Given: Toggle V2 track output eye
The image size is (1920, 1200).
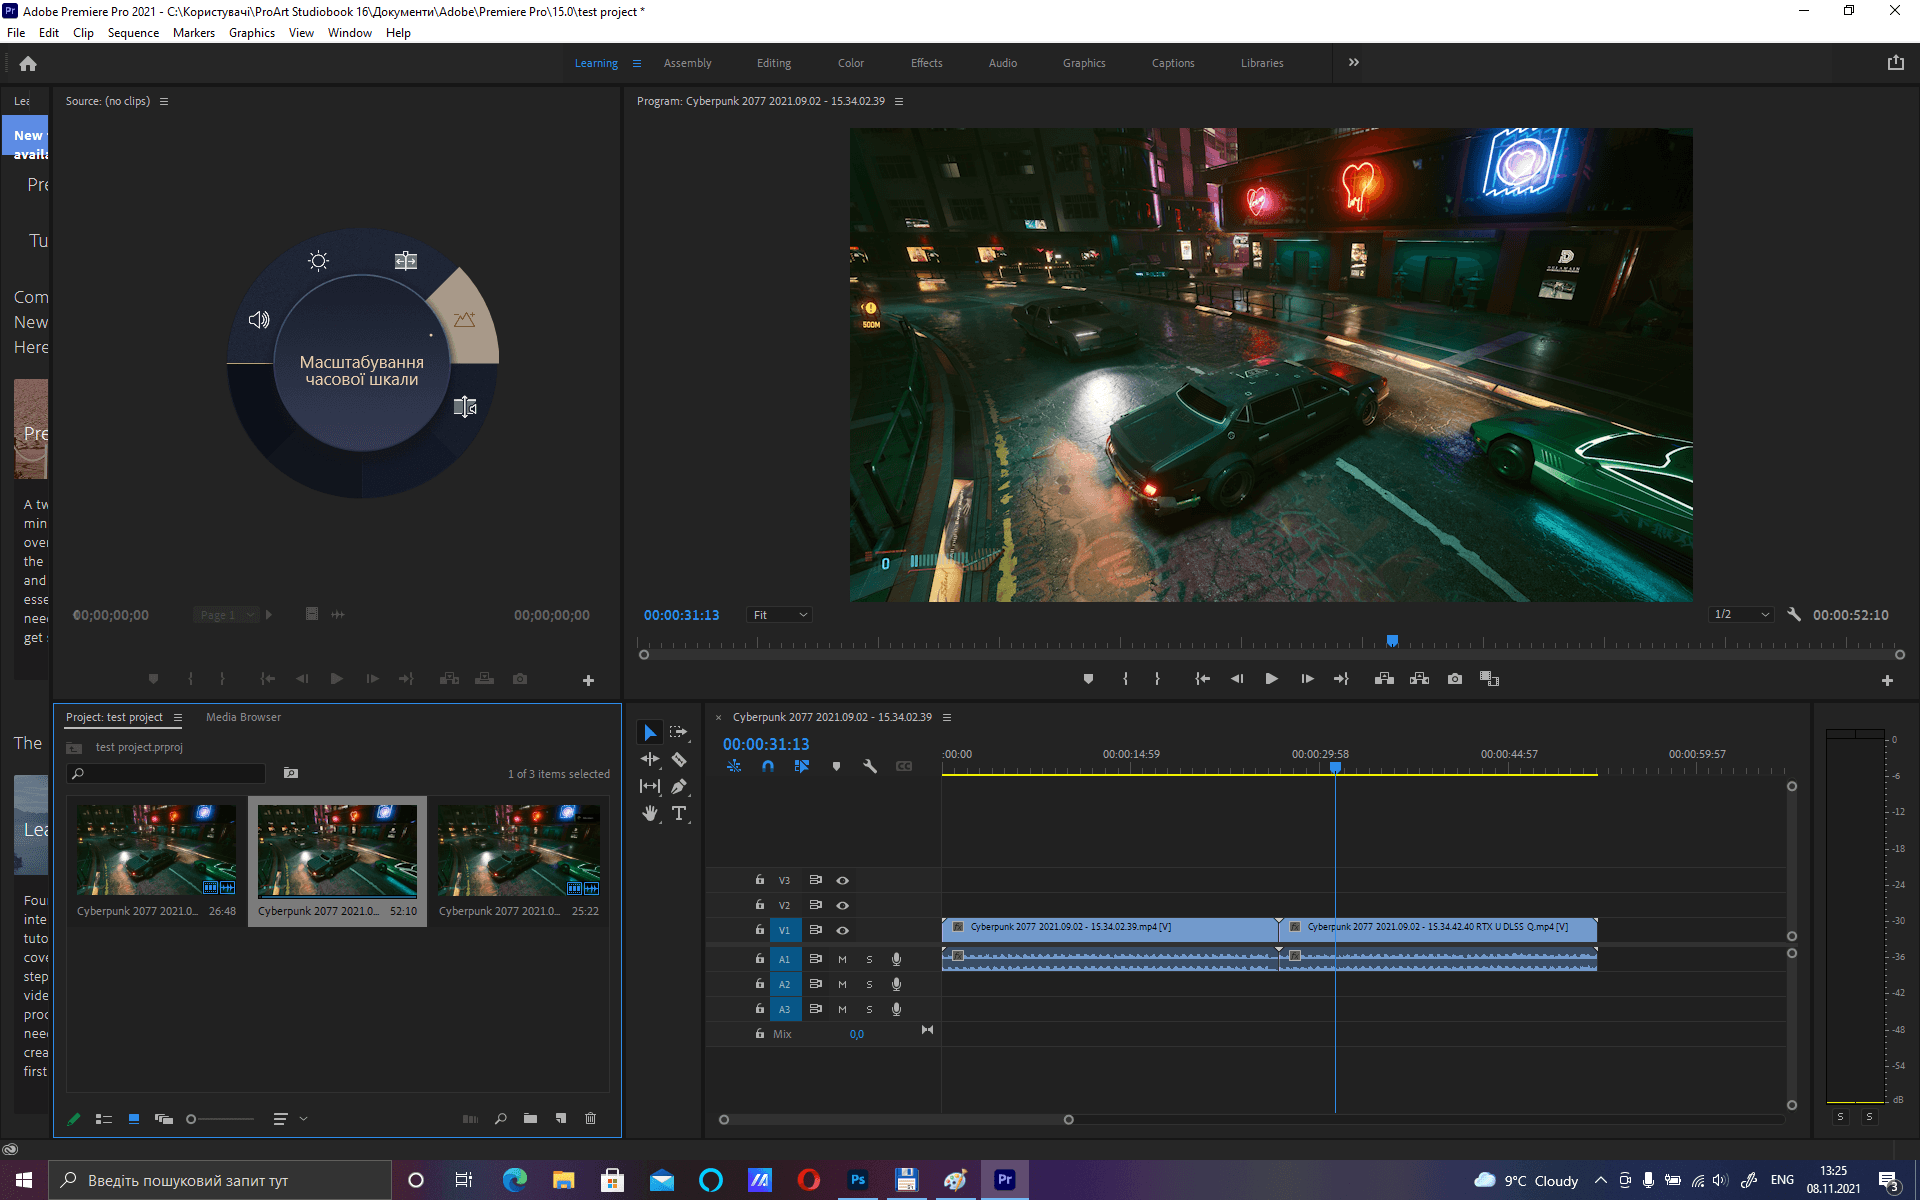Looking at the screenshot, I should click(843, 905).
